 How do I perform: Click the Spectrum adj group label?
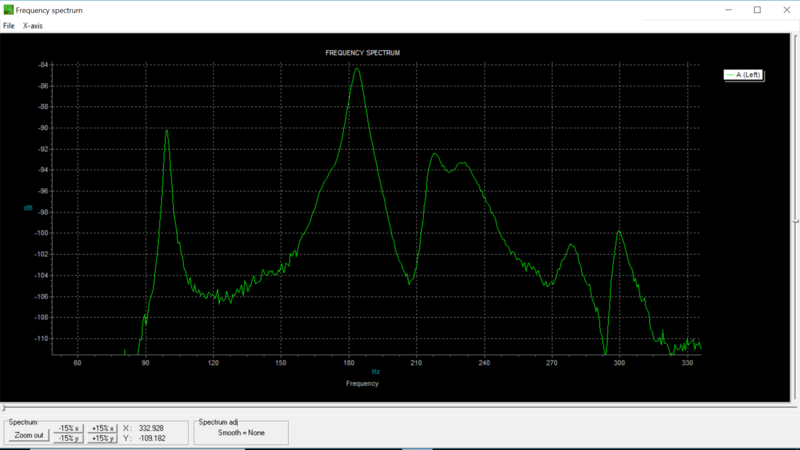(218, 422)
